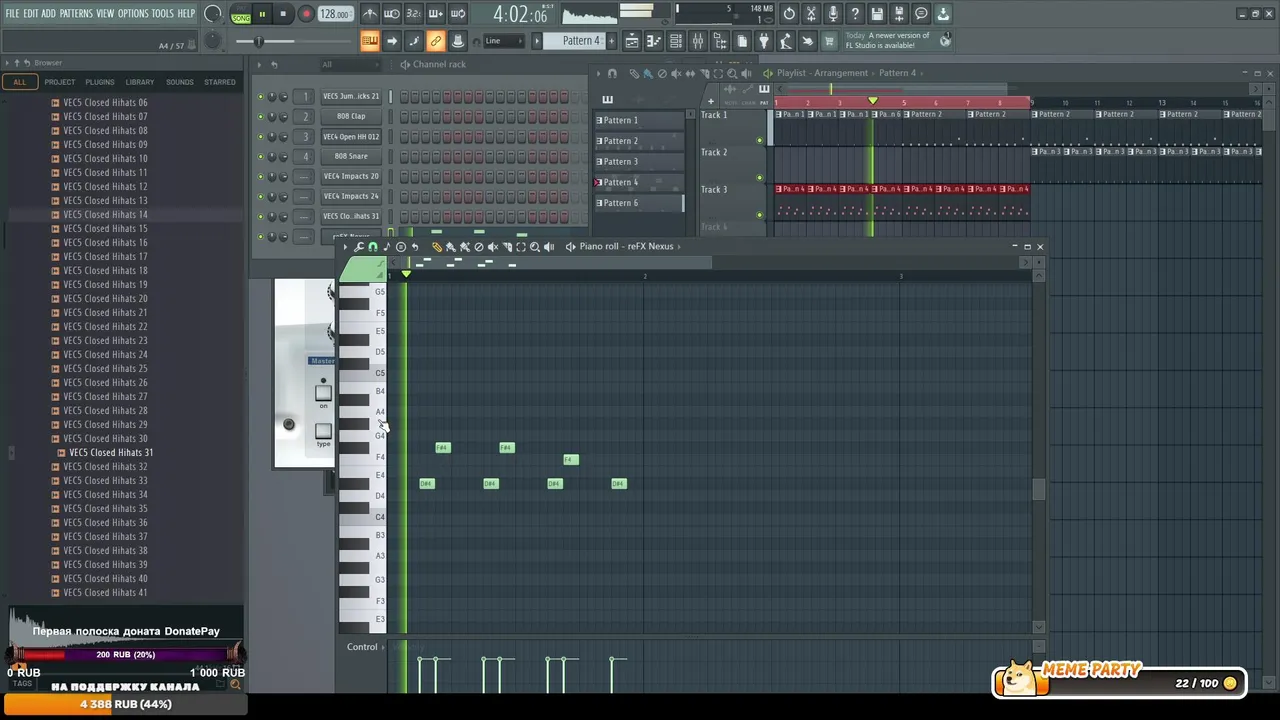Toggle the metronome icon
1280x720 pixels.
pyautogui.click(x=370, y=14)
